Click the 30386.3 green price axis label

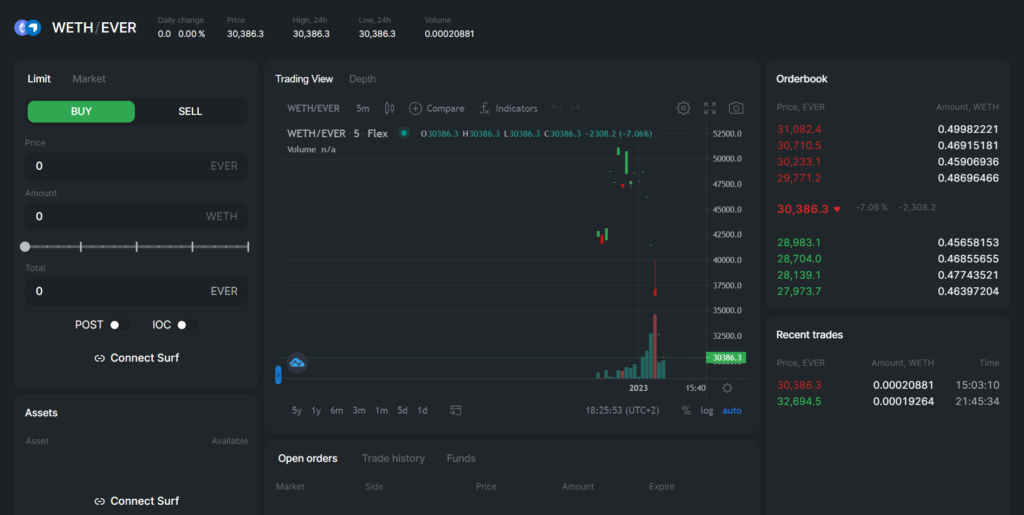tap(726, 358)
